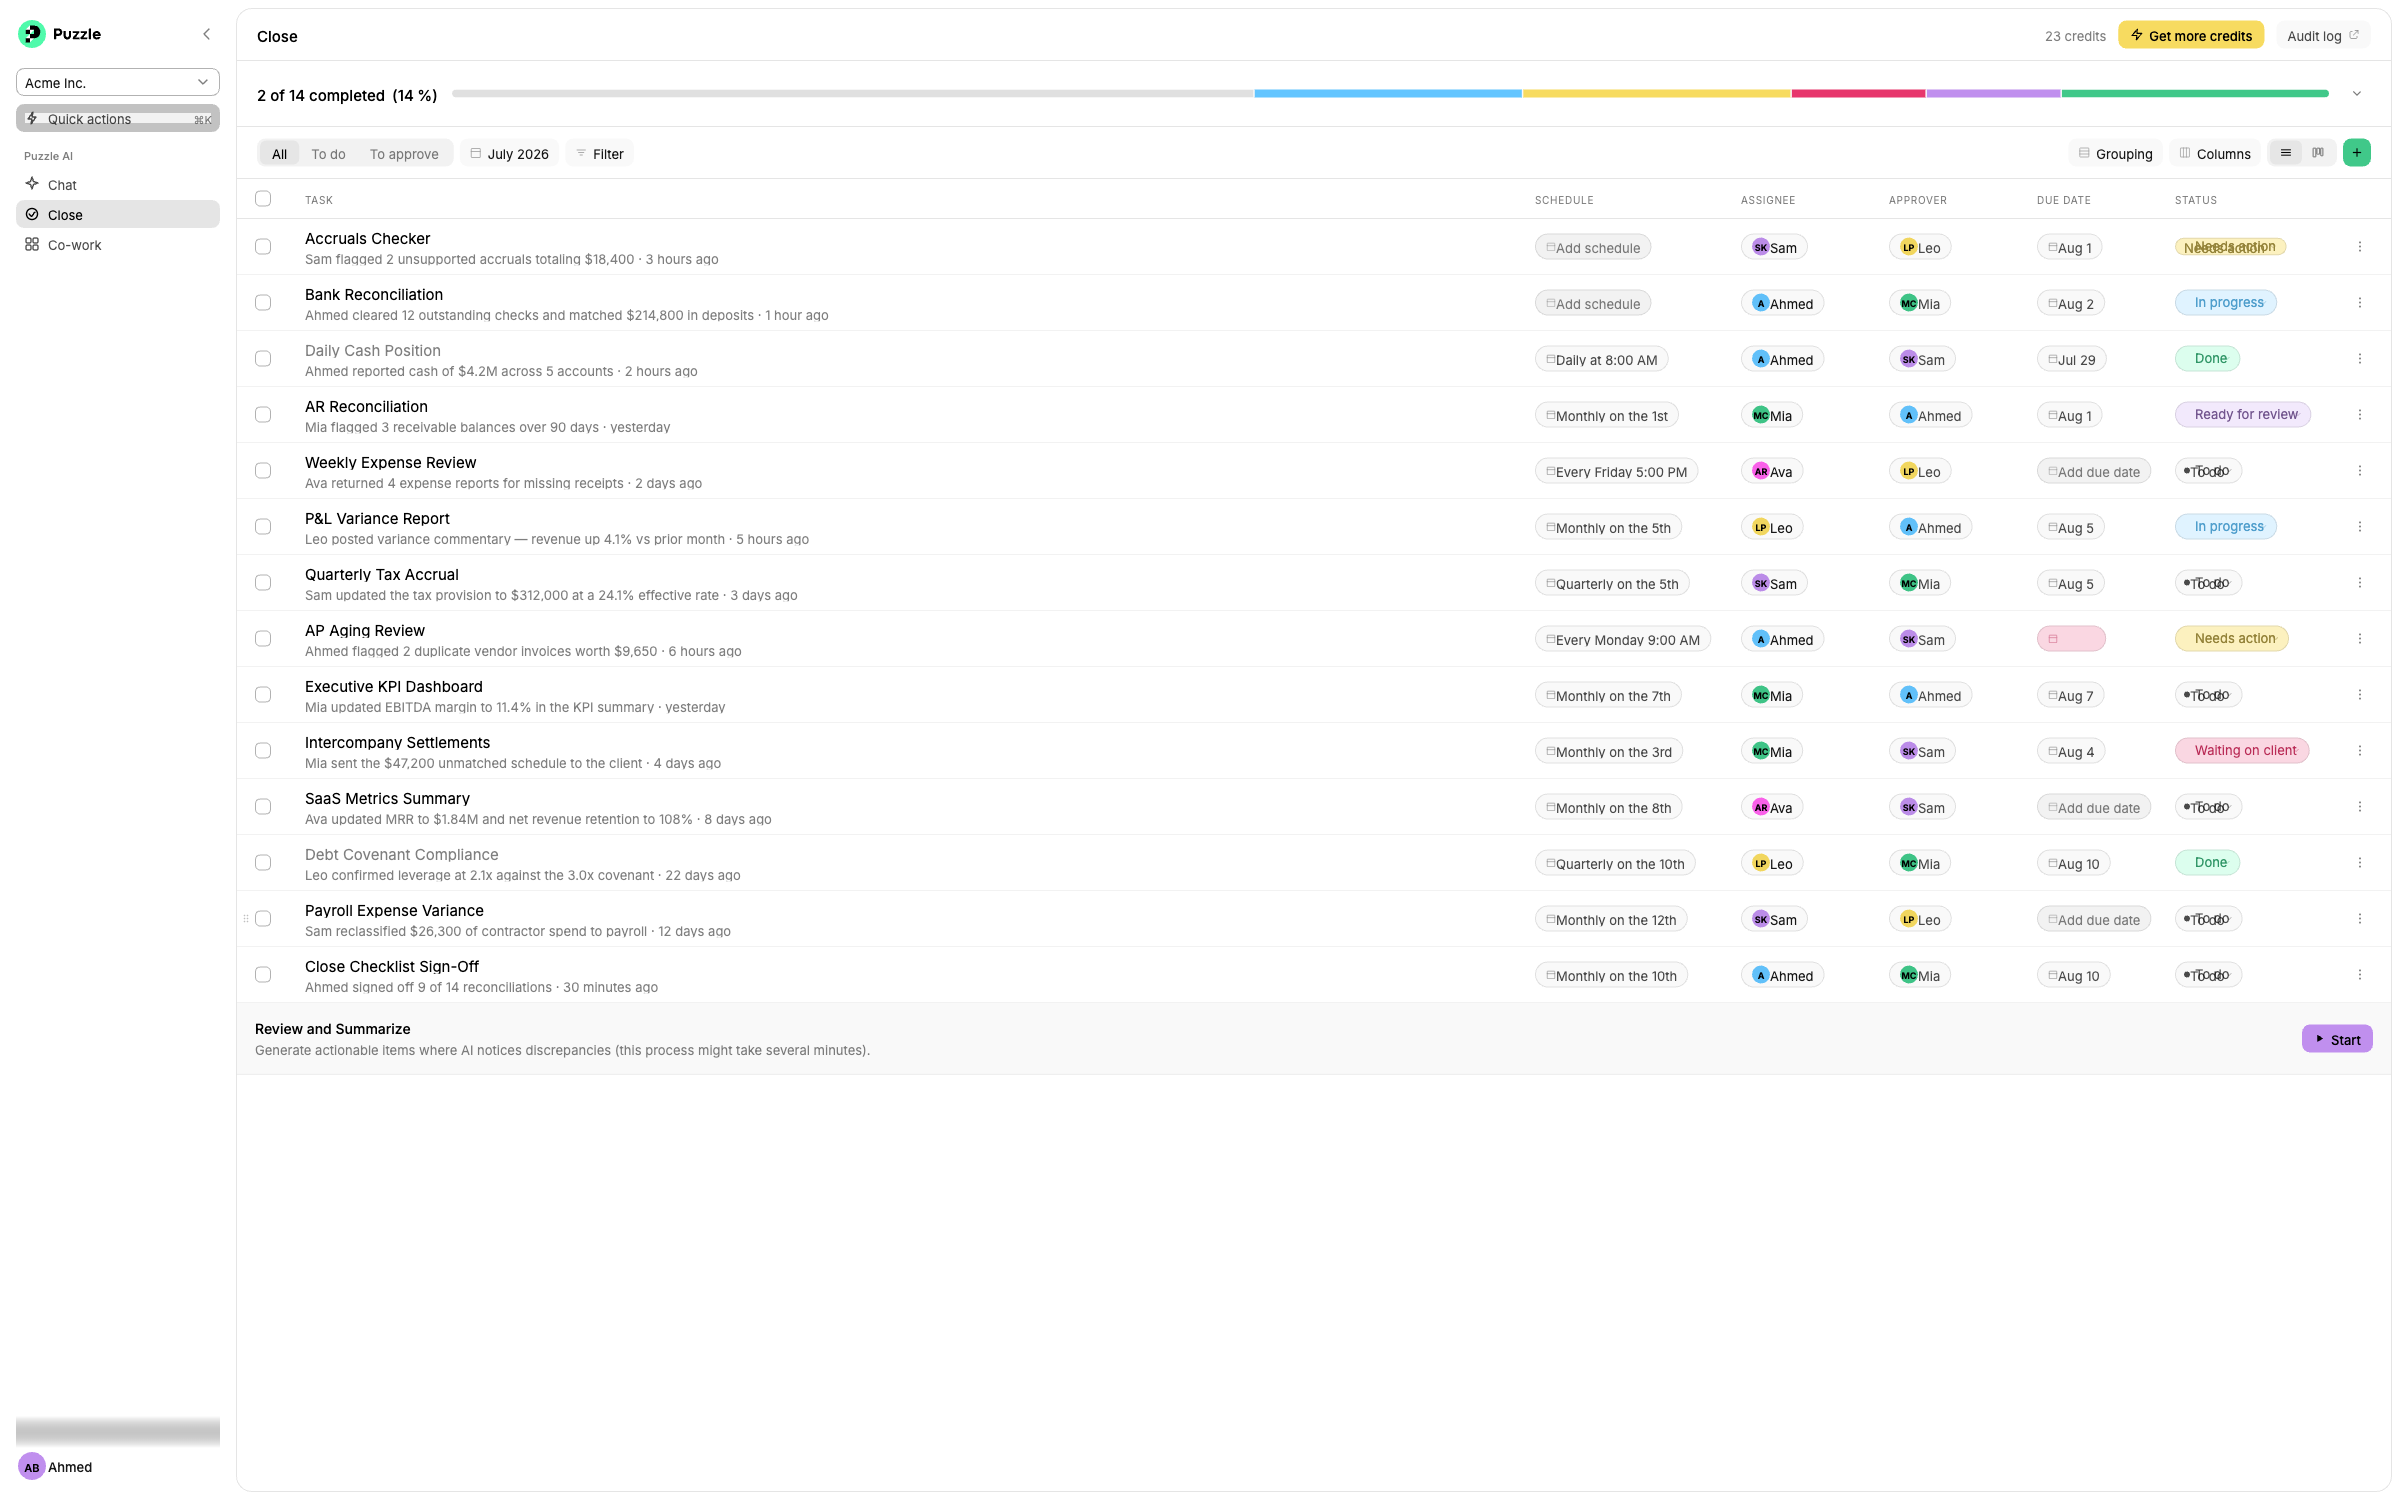Check the Intercompany Settlements checkbox

coord(263,751)
